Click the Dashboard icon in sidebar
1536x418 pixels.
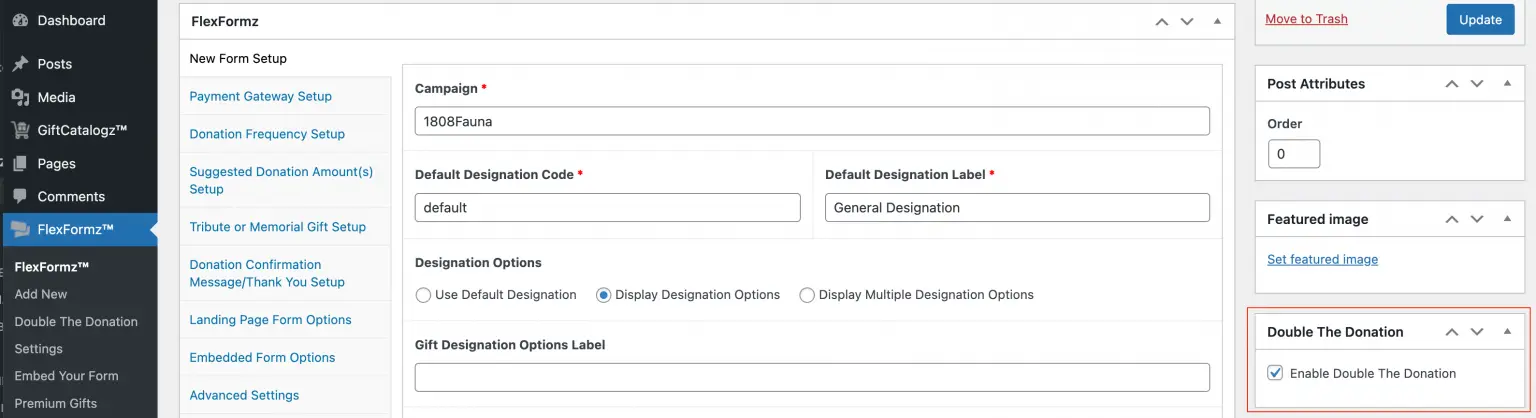pyautogui.click(x=20, y=20)
